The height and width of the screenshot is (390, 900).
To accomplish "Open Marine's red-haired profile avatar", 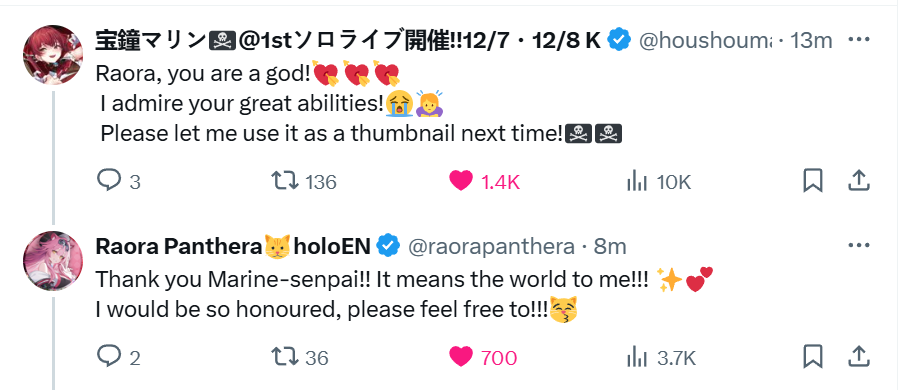I will [x=53, y=55].
